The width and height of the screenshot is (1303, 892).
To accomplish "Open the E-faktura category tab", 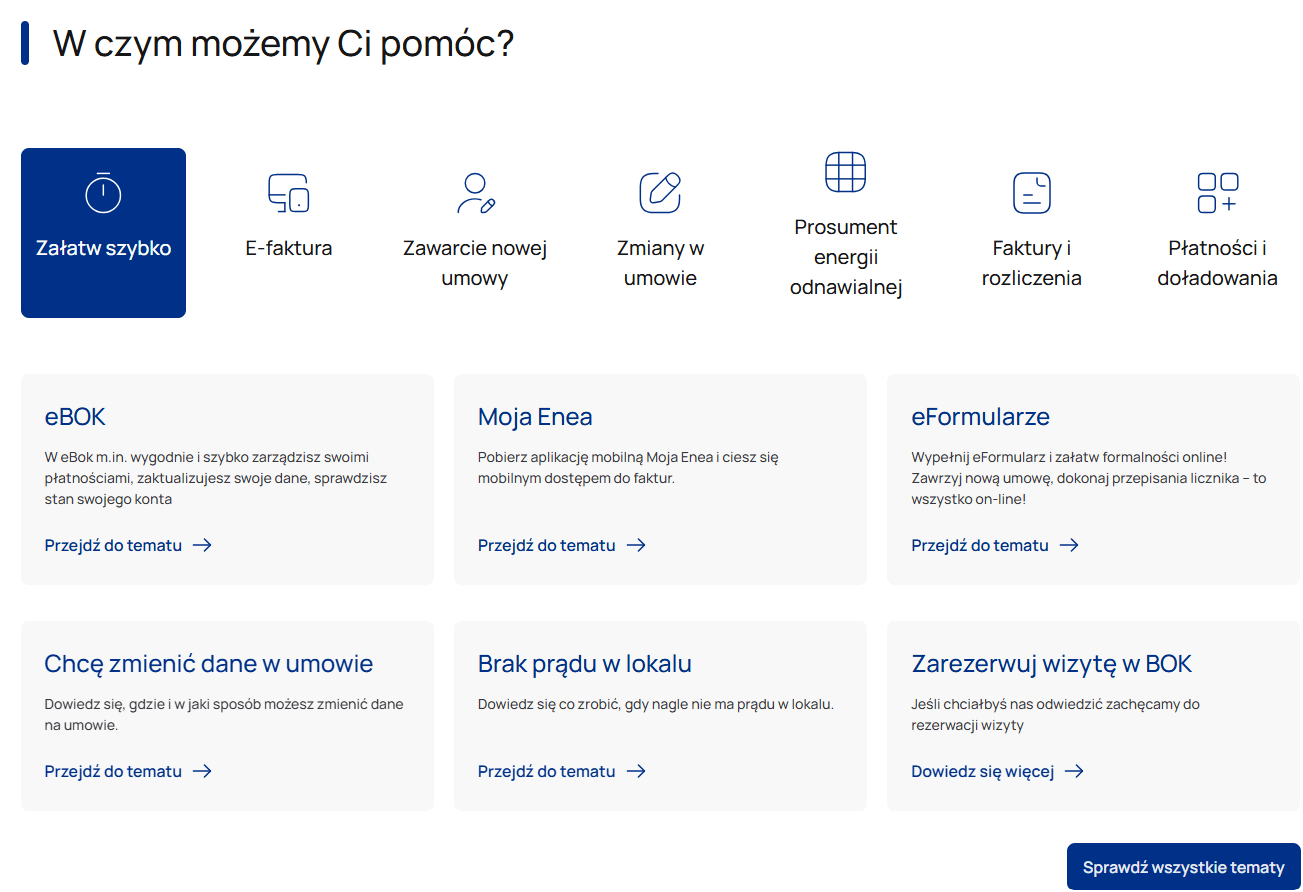I will pos(289,247).
